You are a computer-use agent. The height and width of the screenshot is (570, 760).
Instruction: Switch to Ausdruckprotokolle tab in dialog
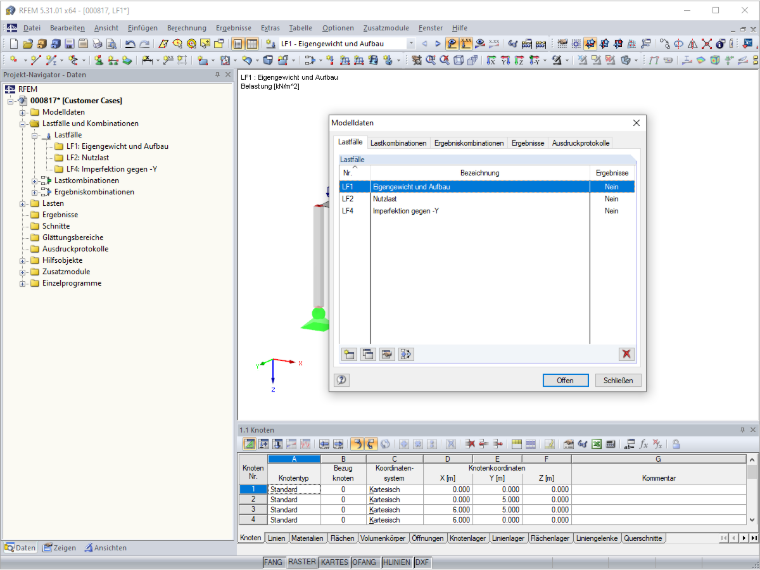tap(580, 143)
